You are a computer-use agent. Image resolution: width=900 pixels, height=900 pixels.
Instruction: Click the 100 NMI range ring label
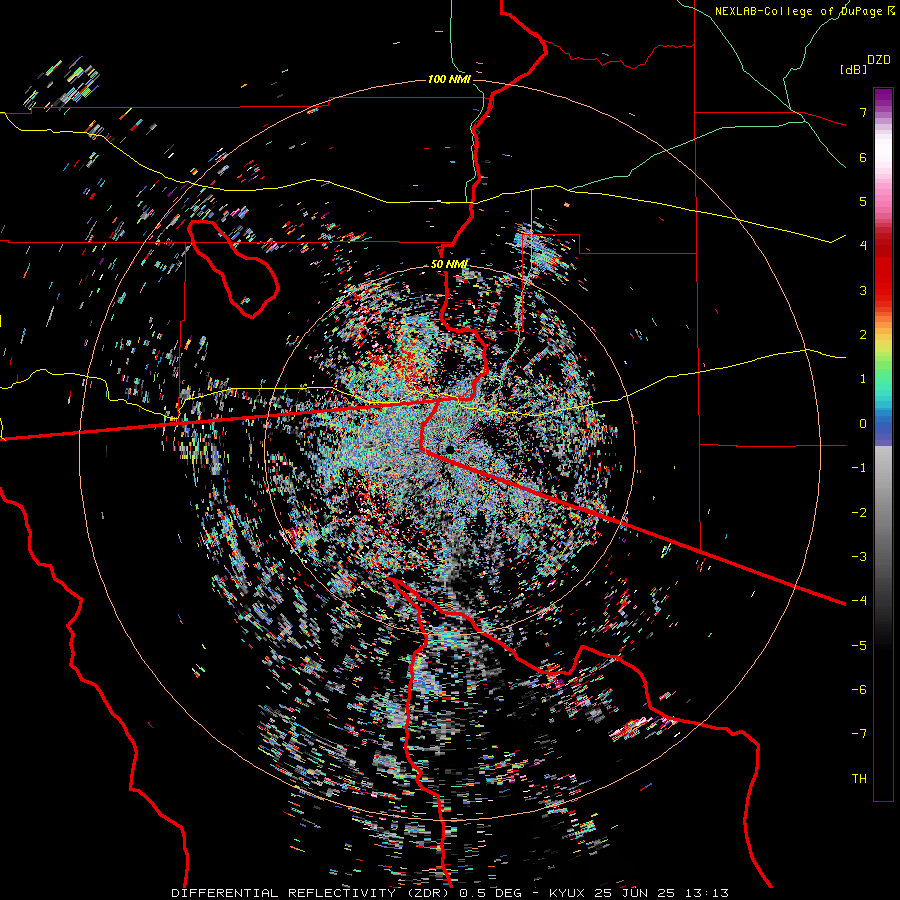tap(449, 79)
